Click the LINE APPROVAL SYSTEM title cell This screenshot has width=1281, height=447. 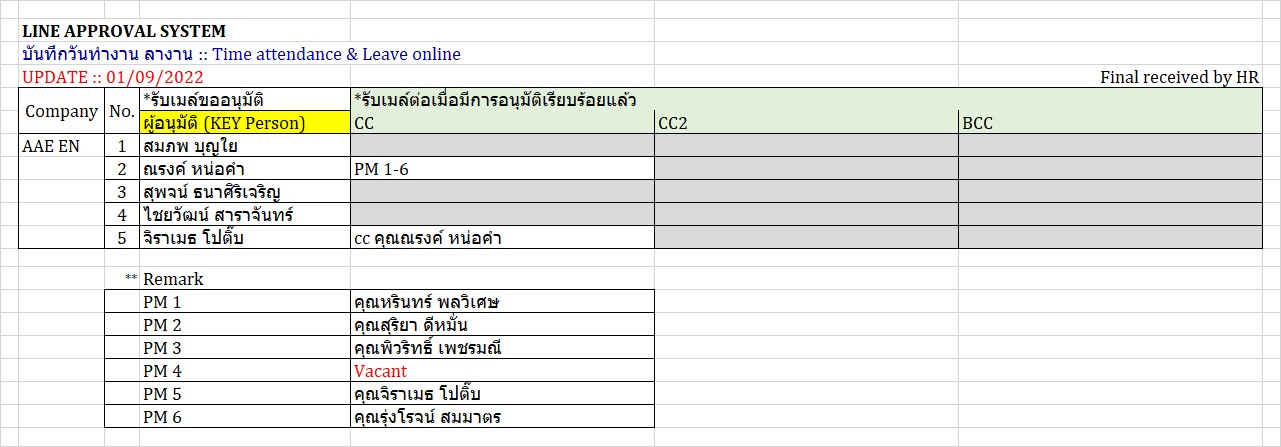(x=124, y=32)
